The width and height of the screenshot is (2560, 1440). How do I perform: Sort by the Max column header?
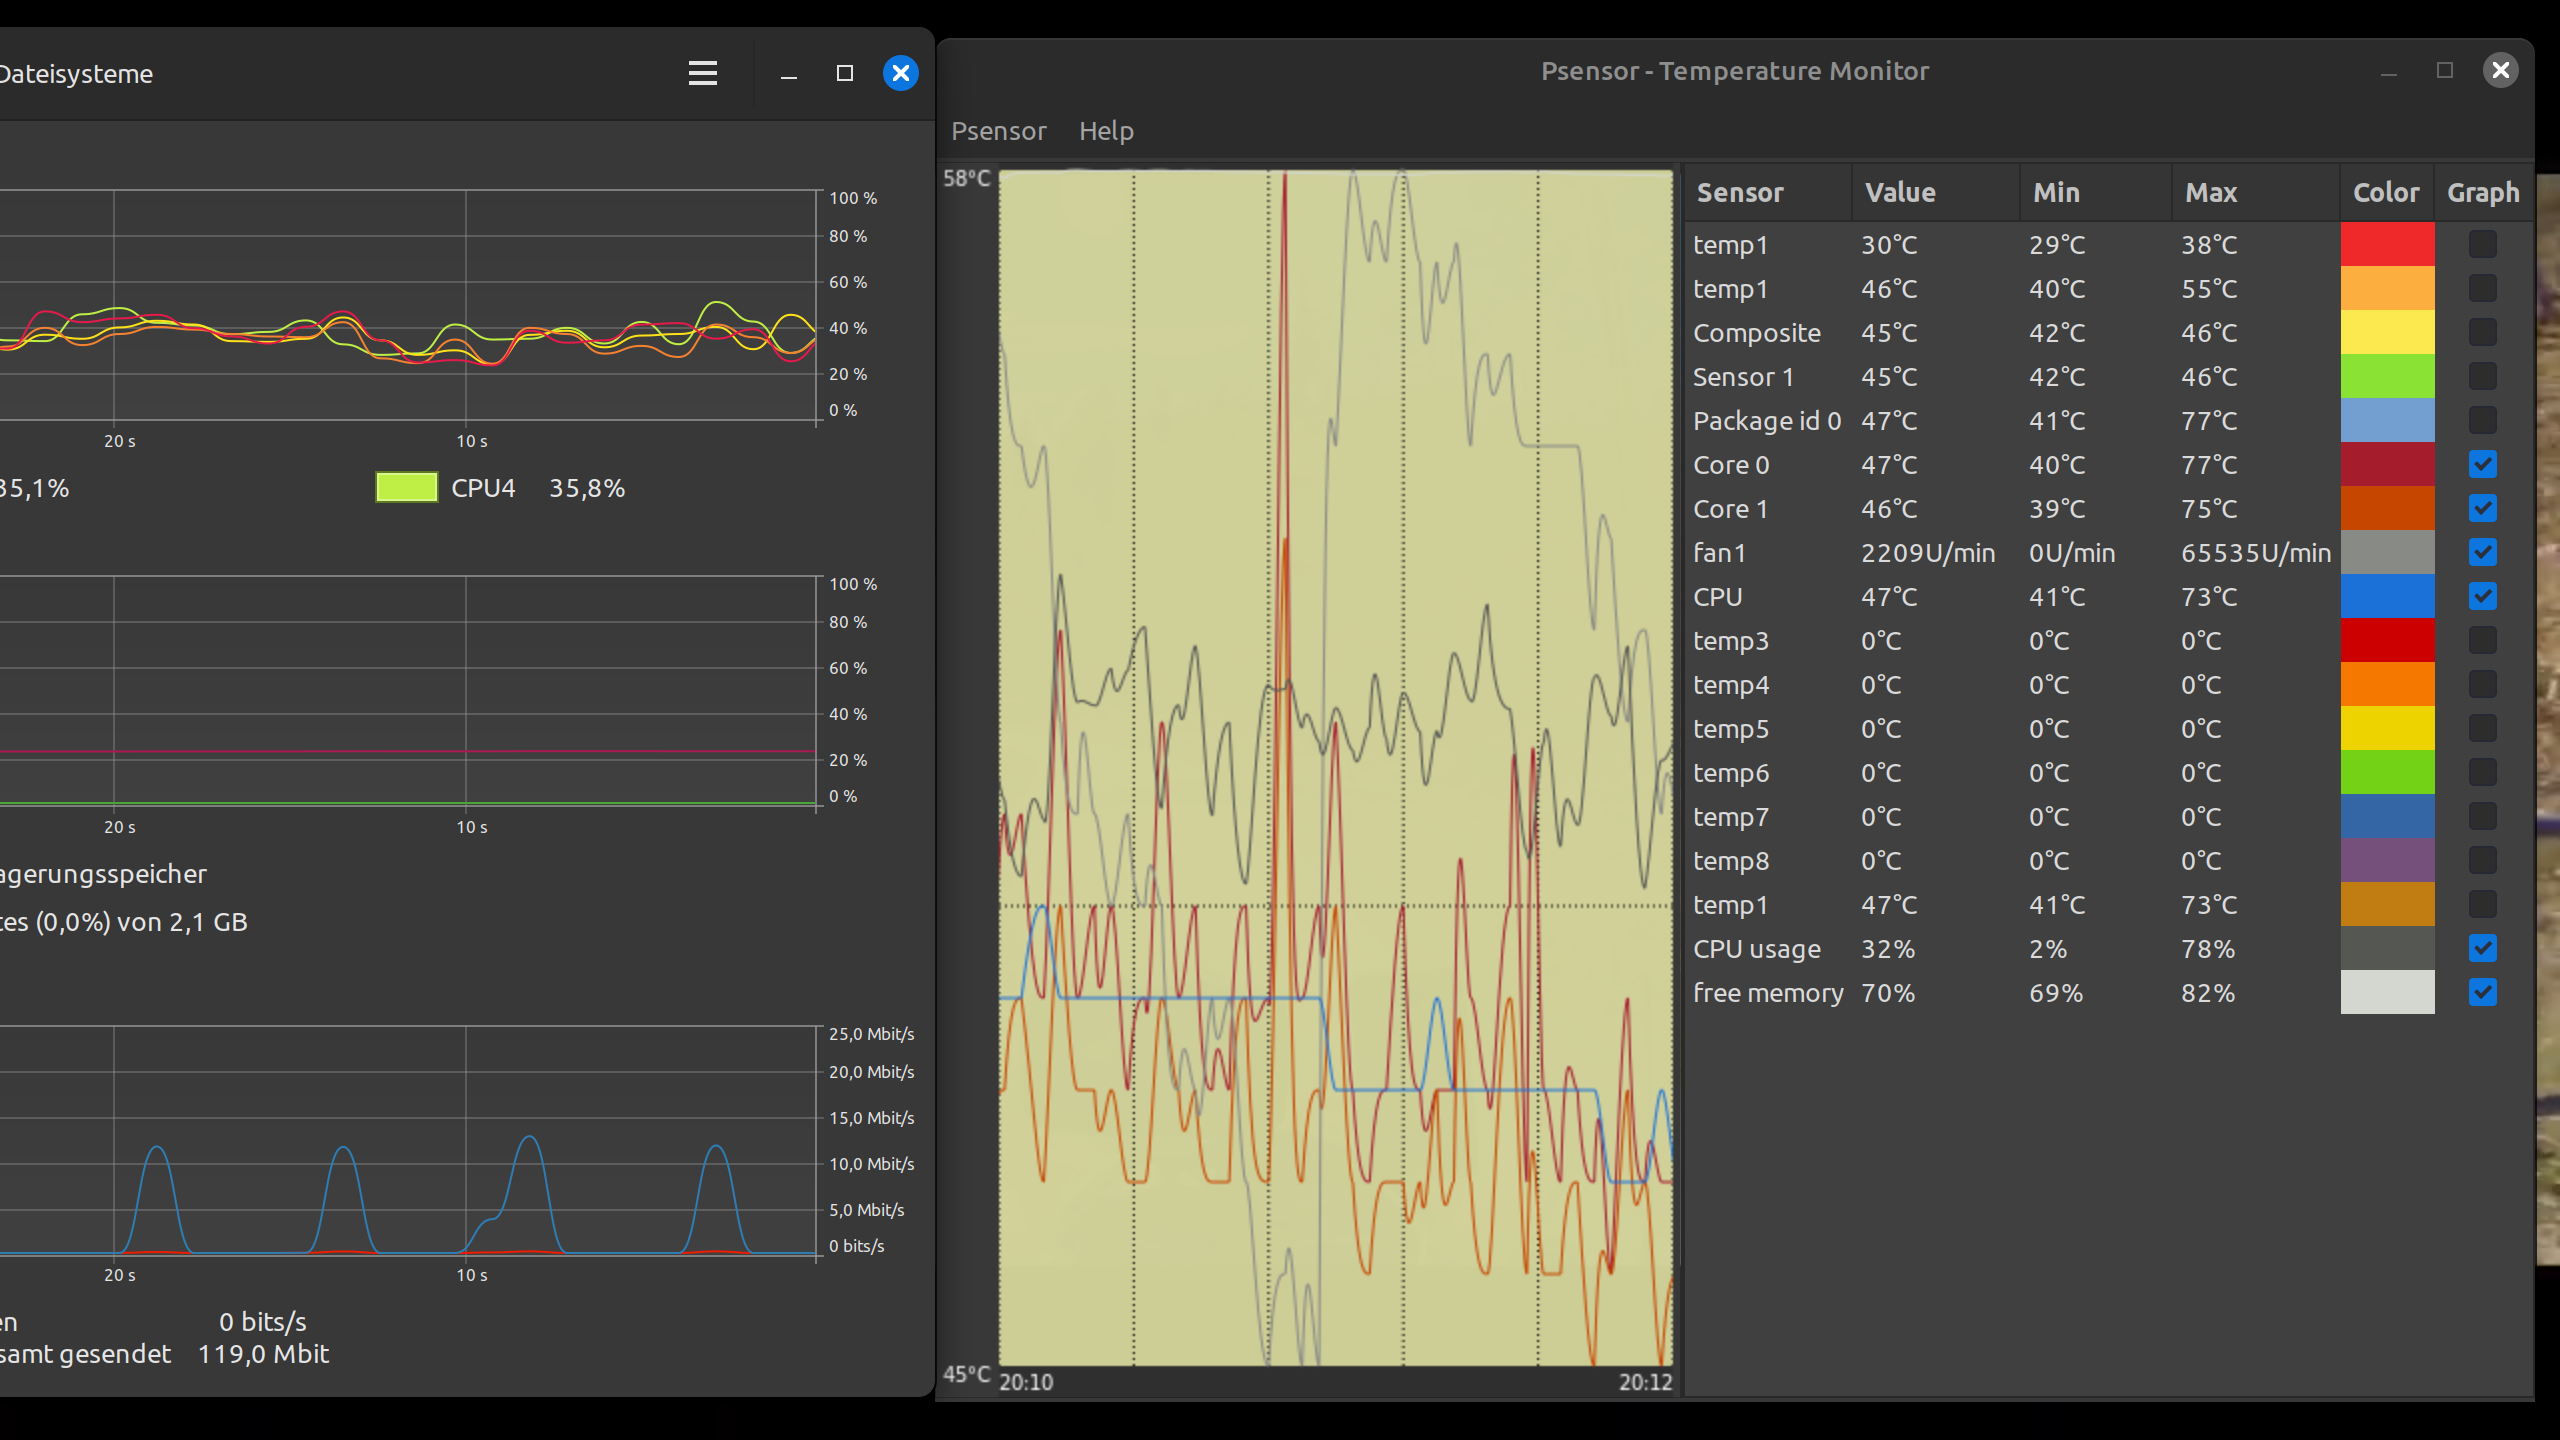[x=2210, y=193]
